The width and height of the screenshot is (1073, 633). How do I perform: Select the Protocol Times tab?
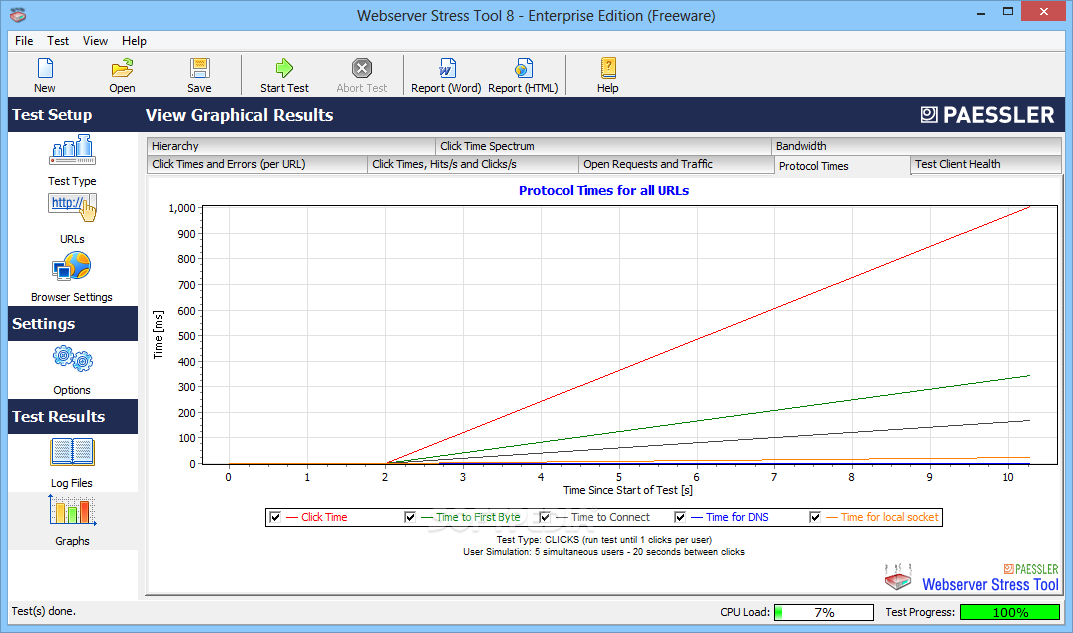pyautogui.click(x=842, y=166)
